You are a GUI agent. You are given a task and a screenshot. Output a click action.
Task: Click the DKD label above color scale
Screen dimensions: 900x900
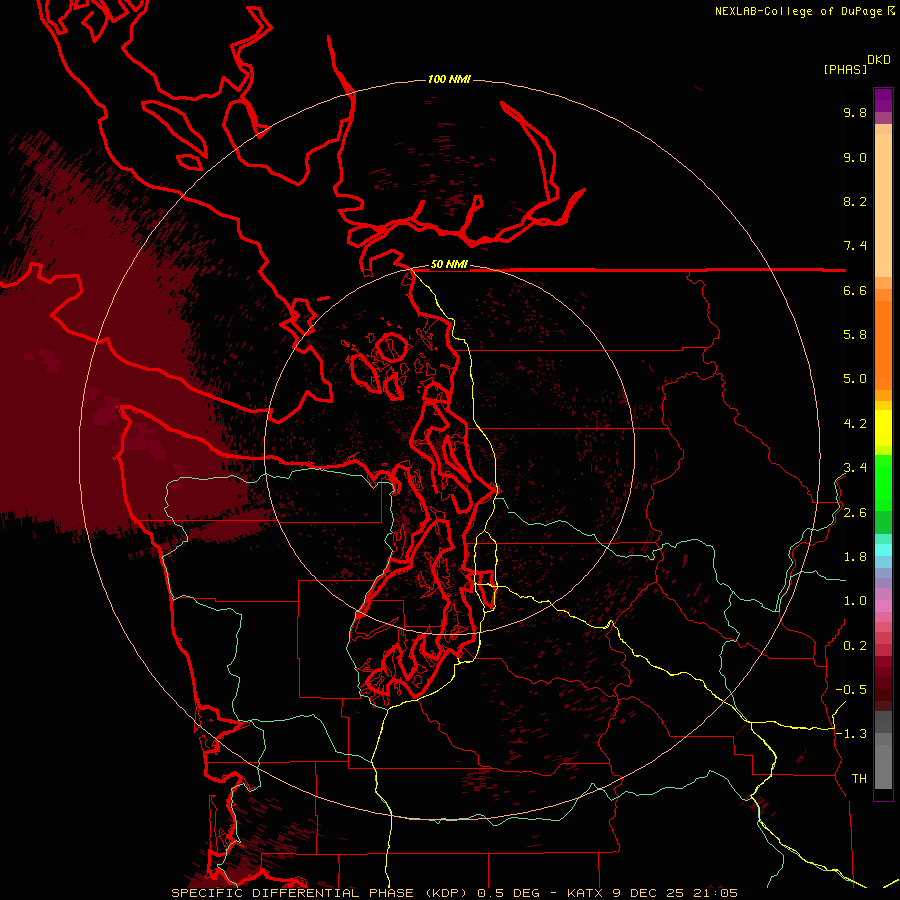point(879,60)
